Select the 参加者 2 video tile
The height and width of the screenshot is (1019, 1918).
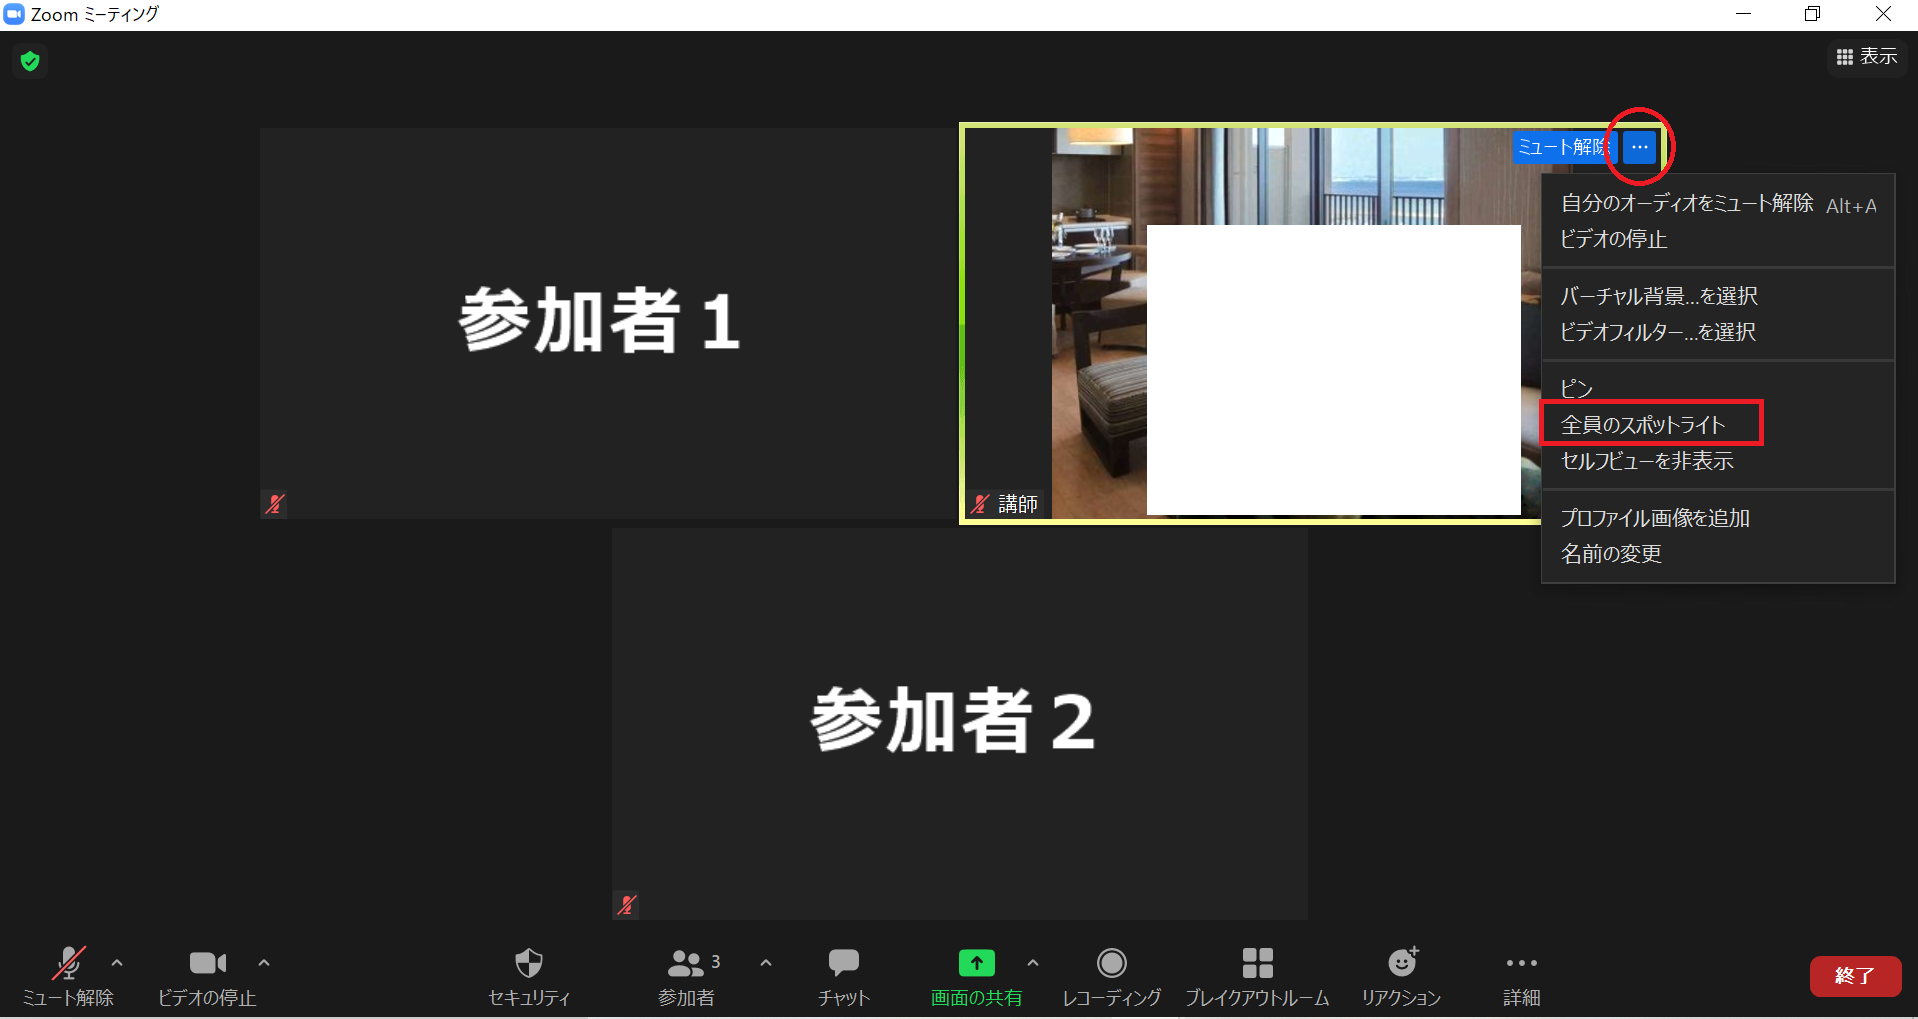958,723
